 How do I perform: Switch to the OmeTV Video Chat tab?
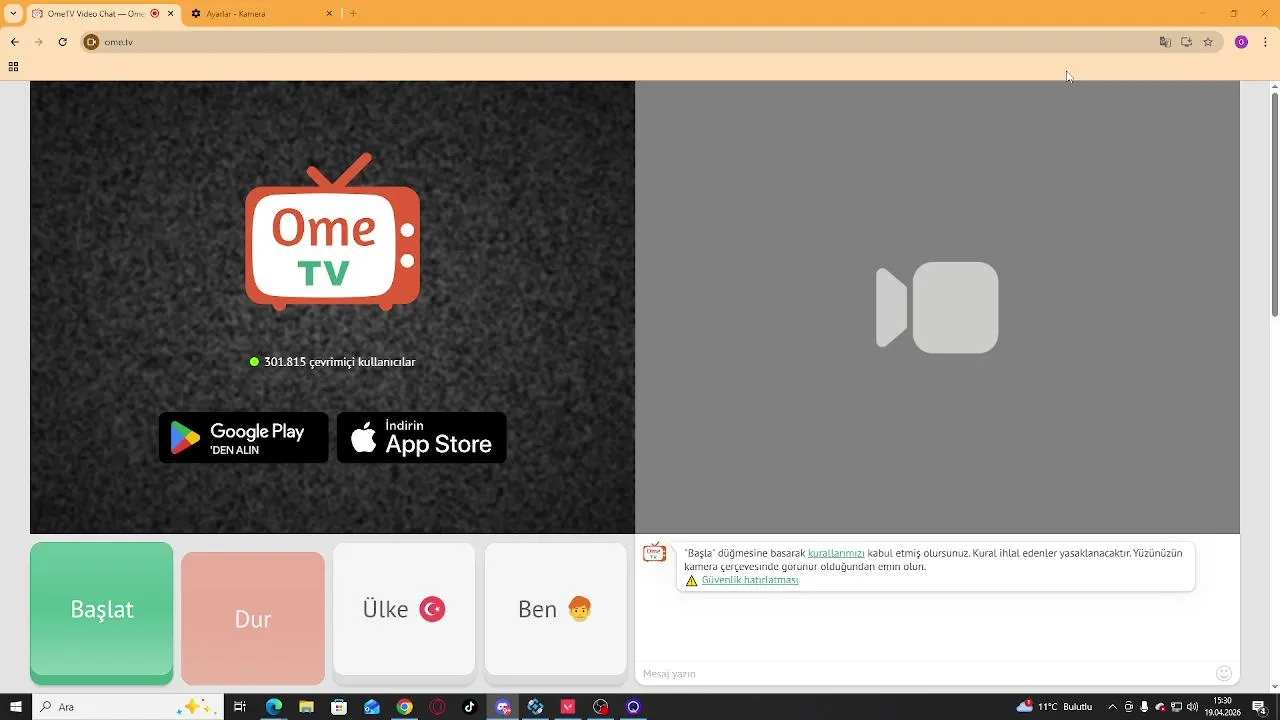(103, 14)
